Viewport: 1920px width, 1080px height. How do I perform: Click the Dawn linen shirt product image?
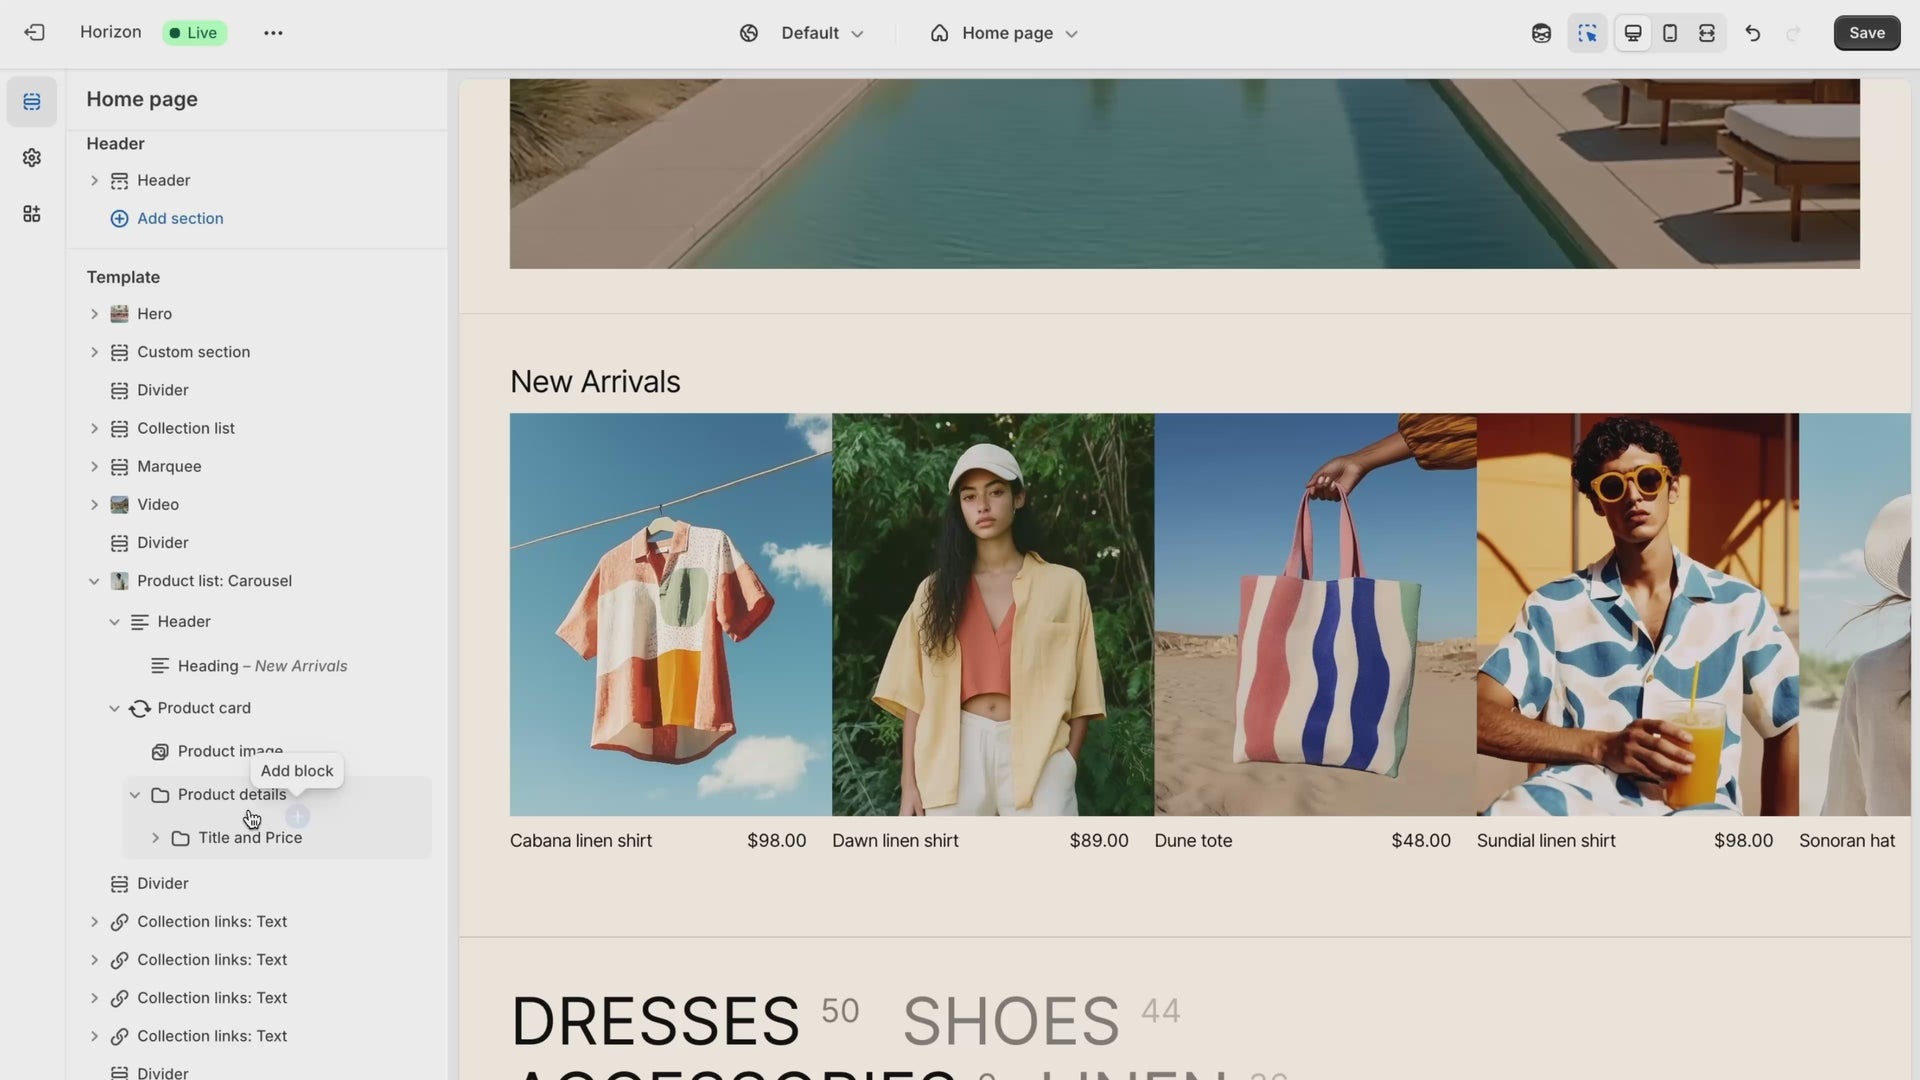pyautogui.click(x=993, y=615)
